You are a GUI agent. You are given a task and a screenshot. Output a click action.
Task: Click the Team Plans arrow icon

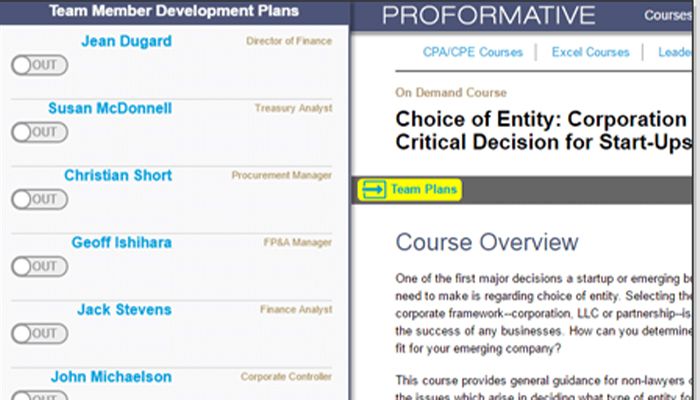pos(374,189)
